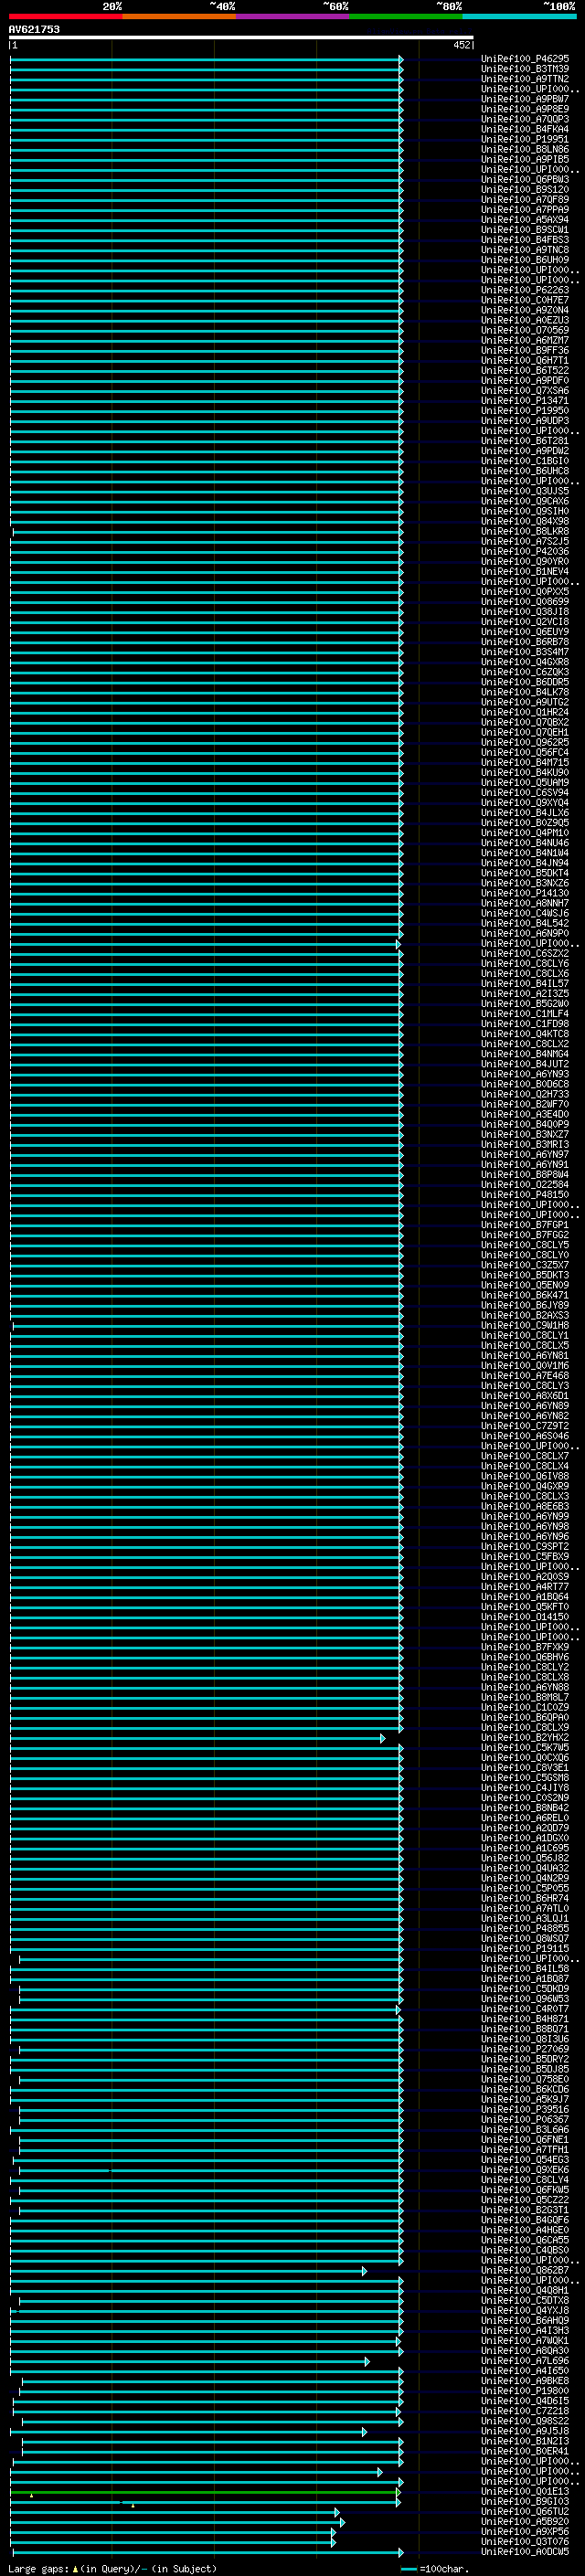Screen dimensions: 585x2576
Task: Click sequence ID UniRef100_A3LQJ1
Action: tap(525, 1918)
